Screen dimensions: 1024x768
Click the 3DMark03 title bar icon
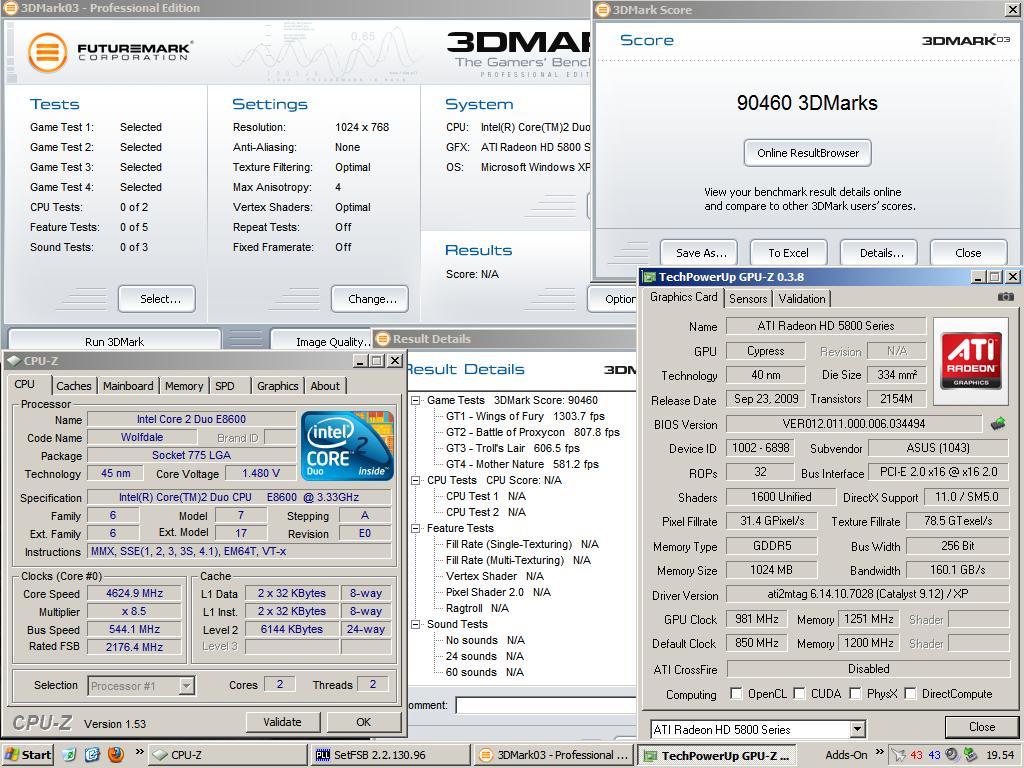pos(10,8)
